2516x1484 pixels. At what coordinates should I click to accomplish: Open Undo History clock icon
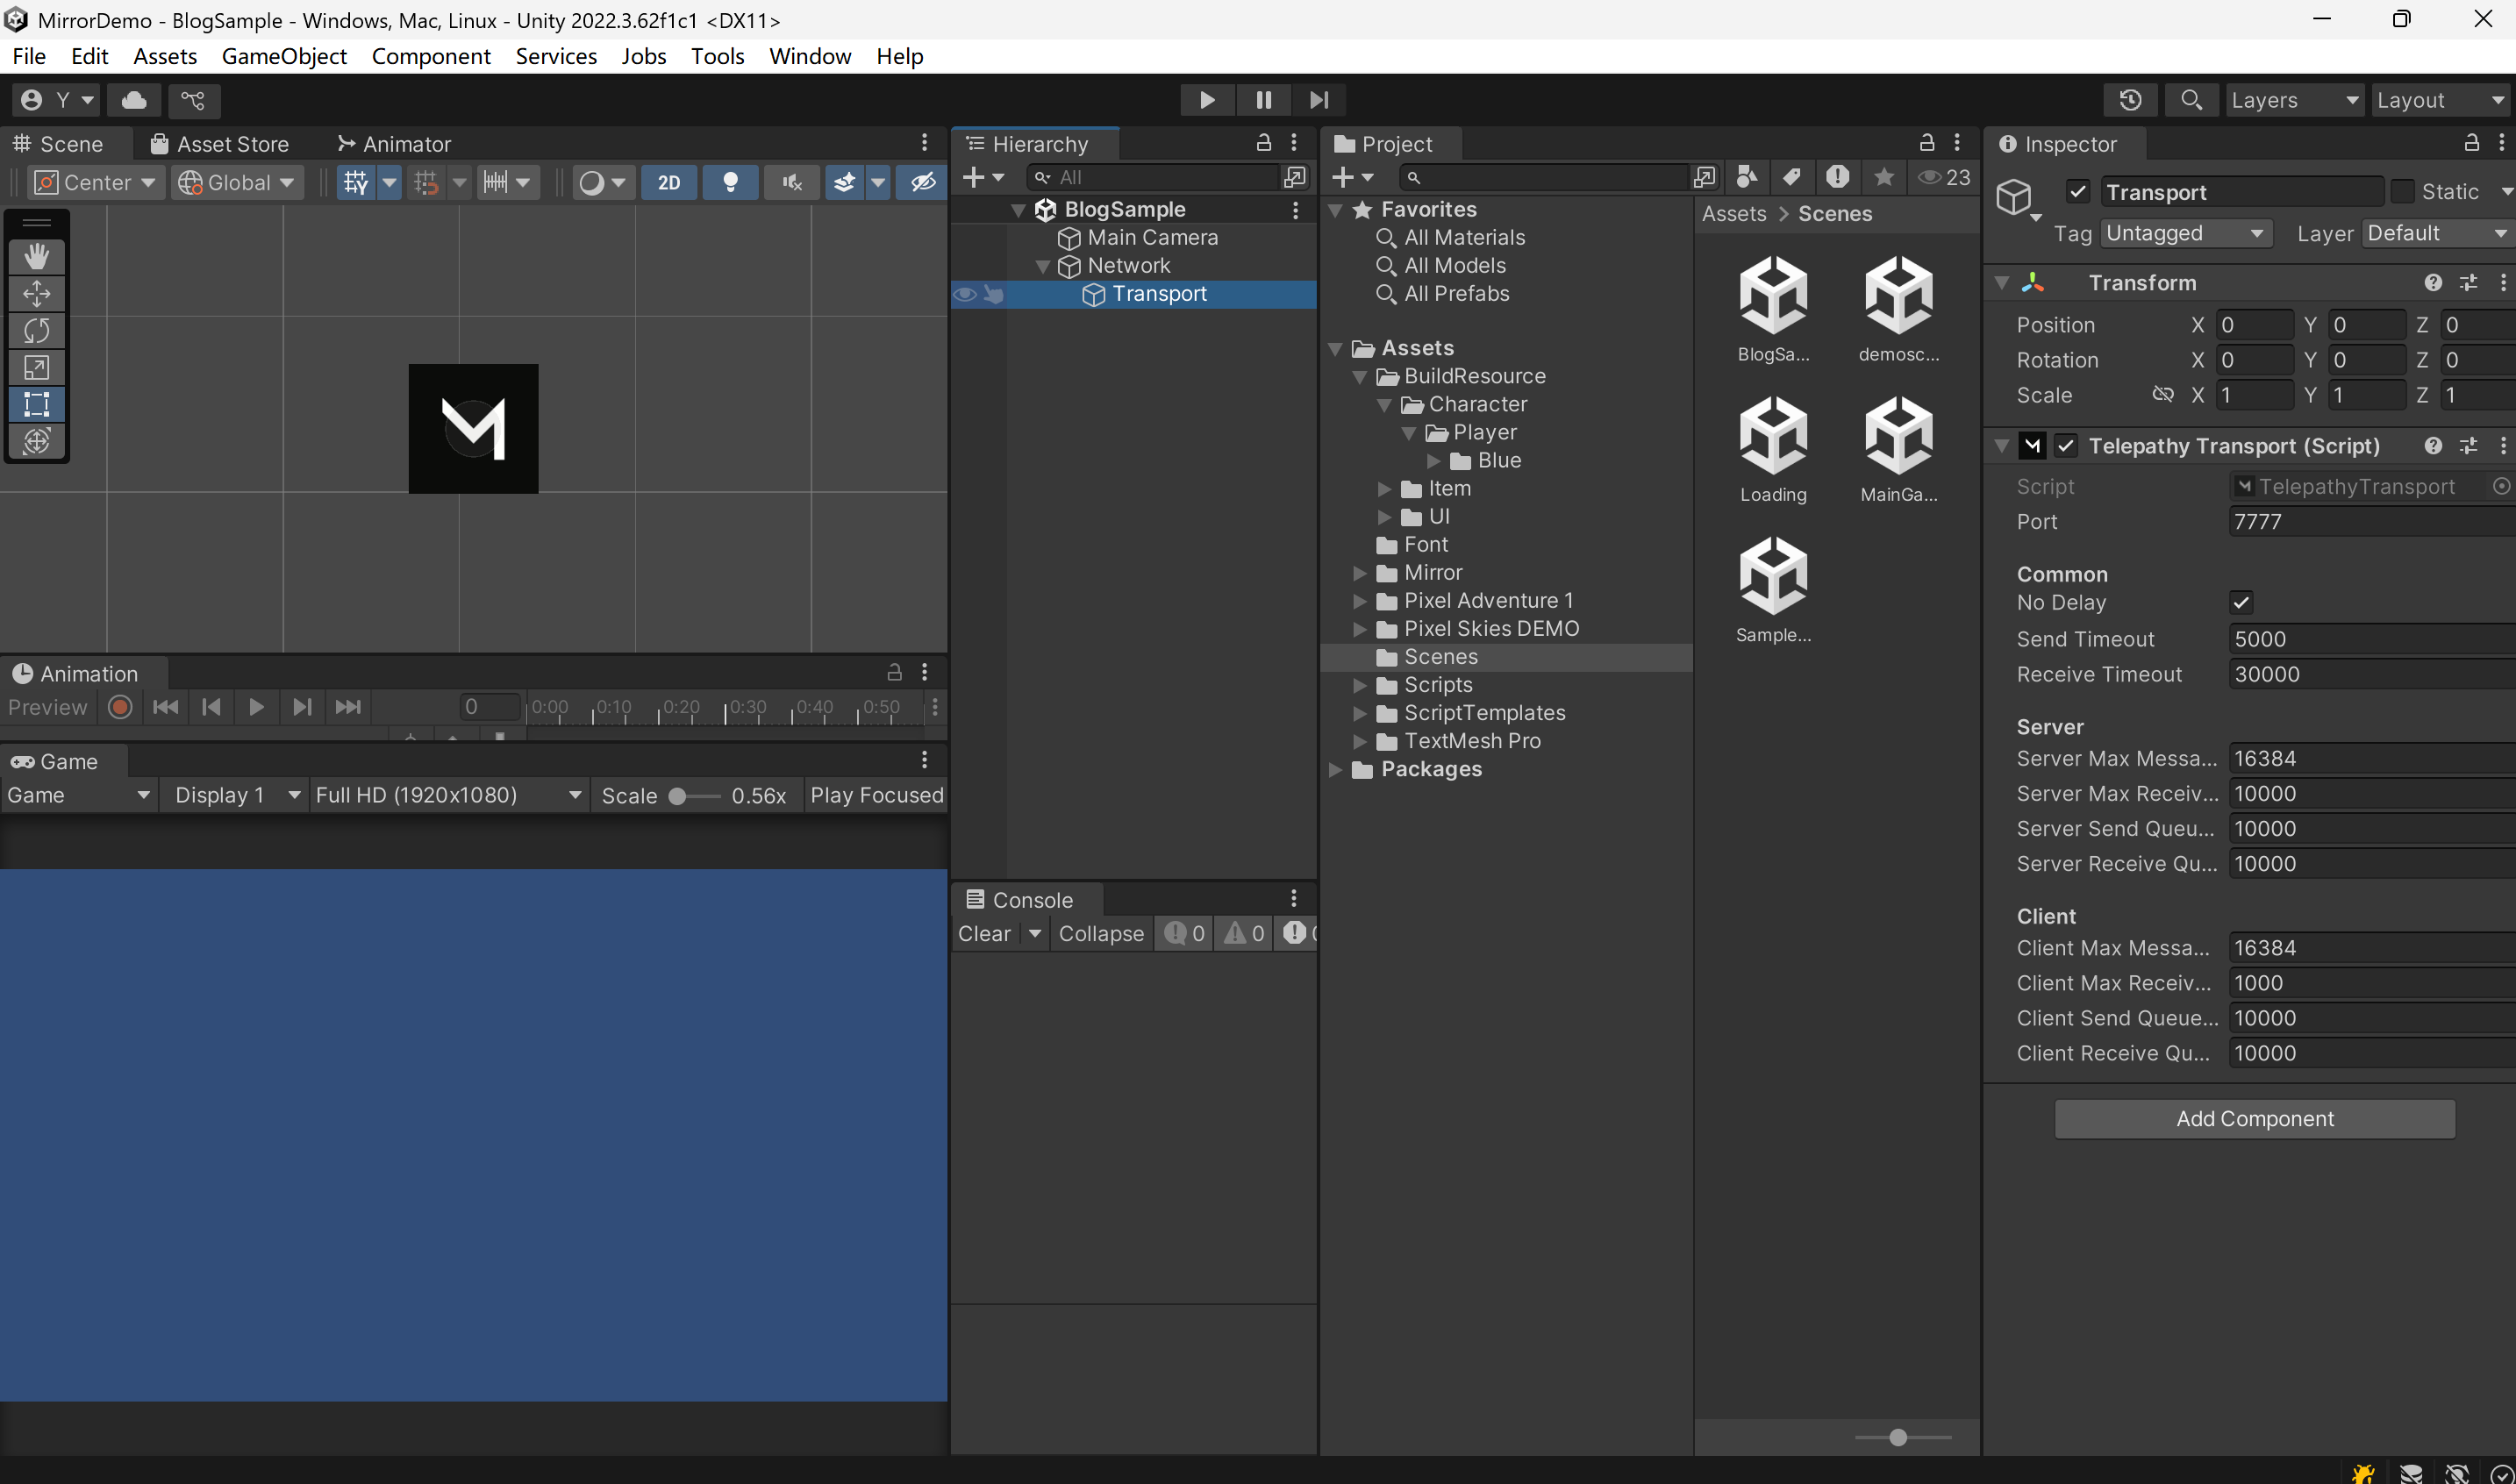2130,100
